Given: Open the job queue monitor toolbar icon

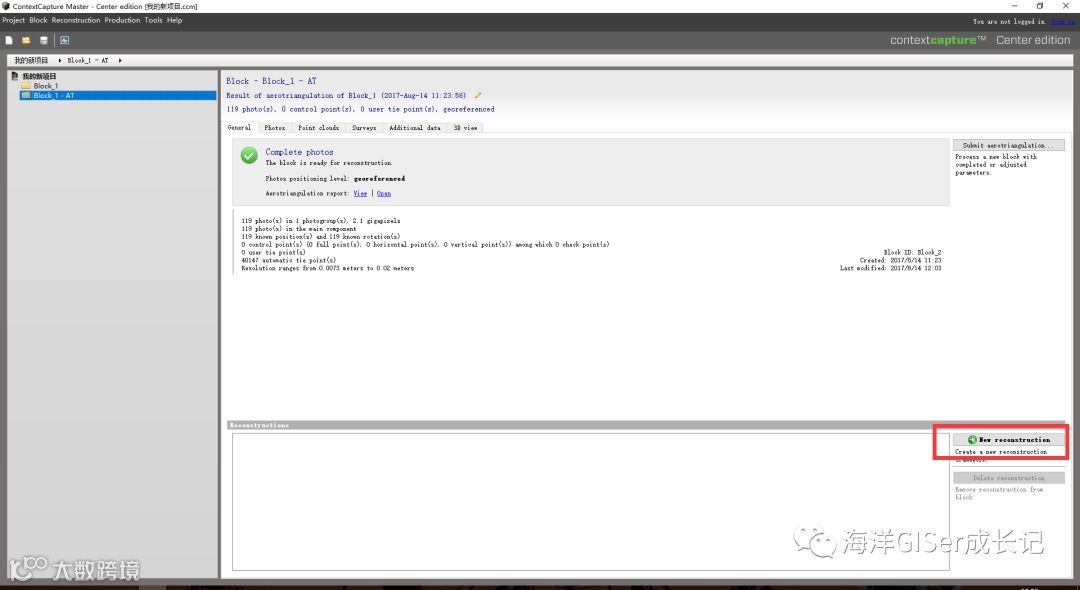Looking at the screenshot, I should 65,41.
